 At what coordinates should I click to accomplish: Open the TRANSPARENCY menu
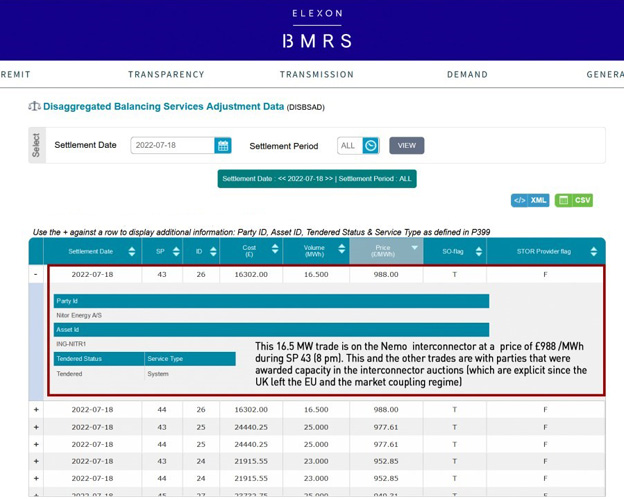coord(166,74)
